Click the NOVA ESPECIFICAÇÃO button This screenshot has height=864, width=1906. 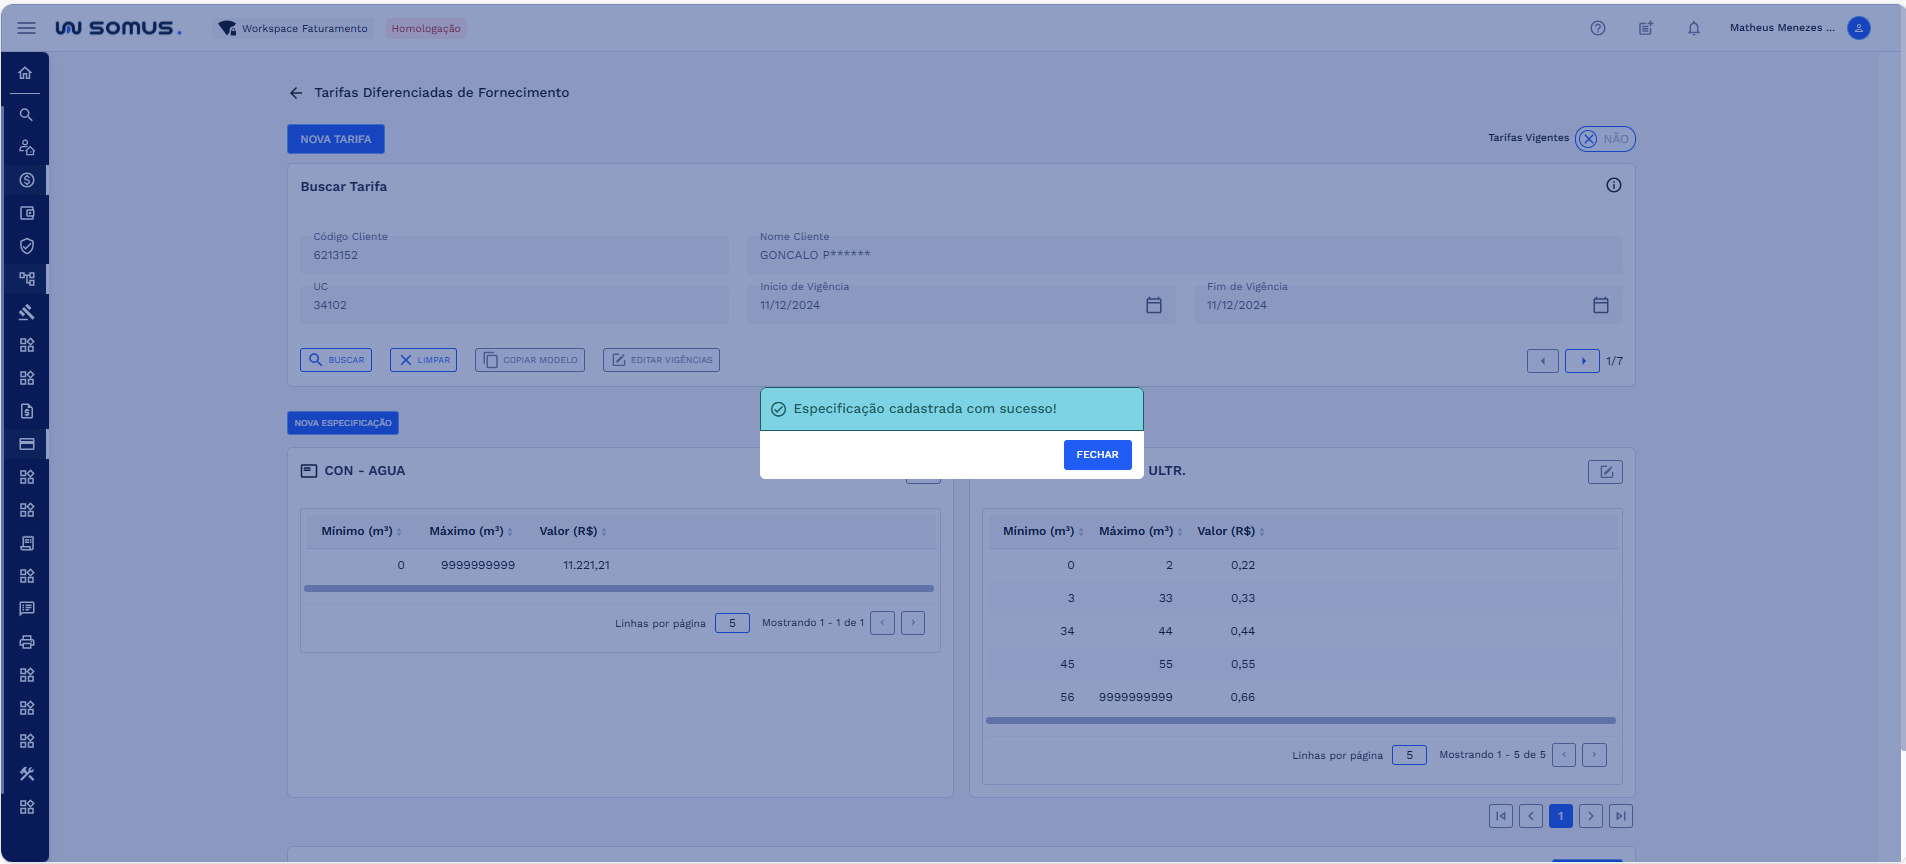343,423
